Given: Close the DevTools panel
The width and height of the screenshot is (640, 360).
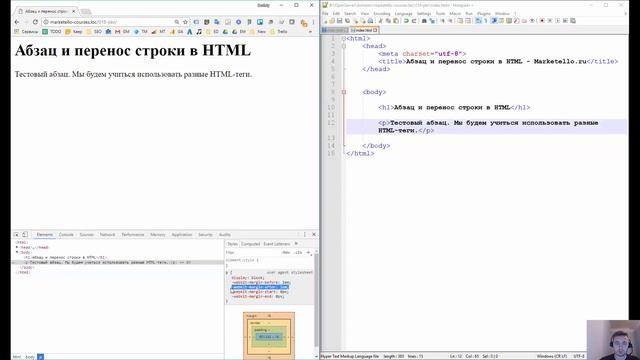Looking at the screenshot, I should tap(314, 235).
